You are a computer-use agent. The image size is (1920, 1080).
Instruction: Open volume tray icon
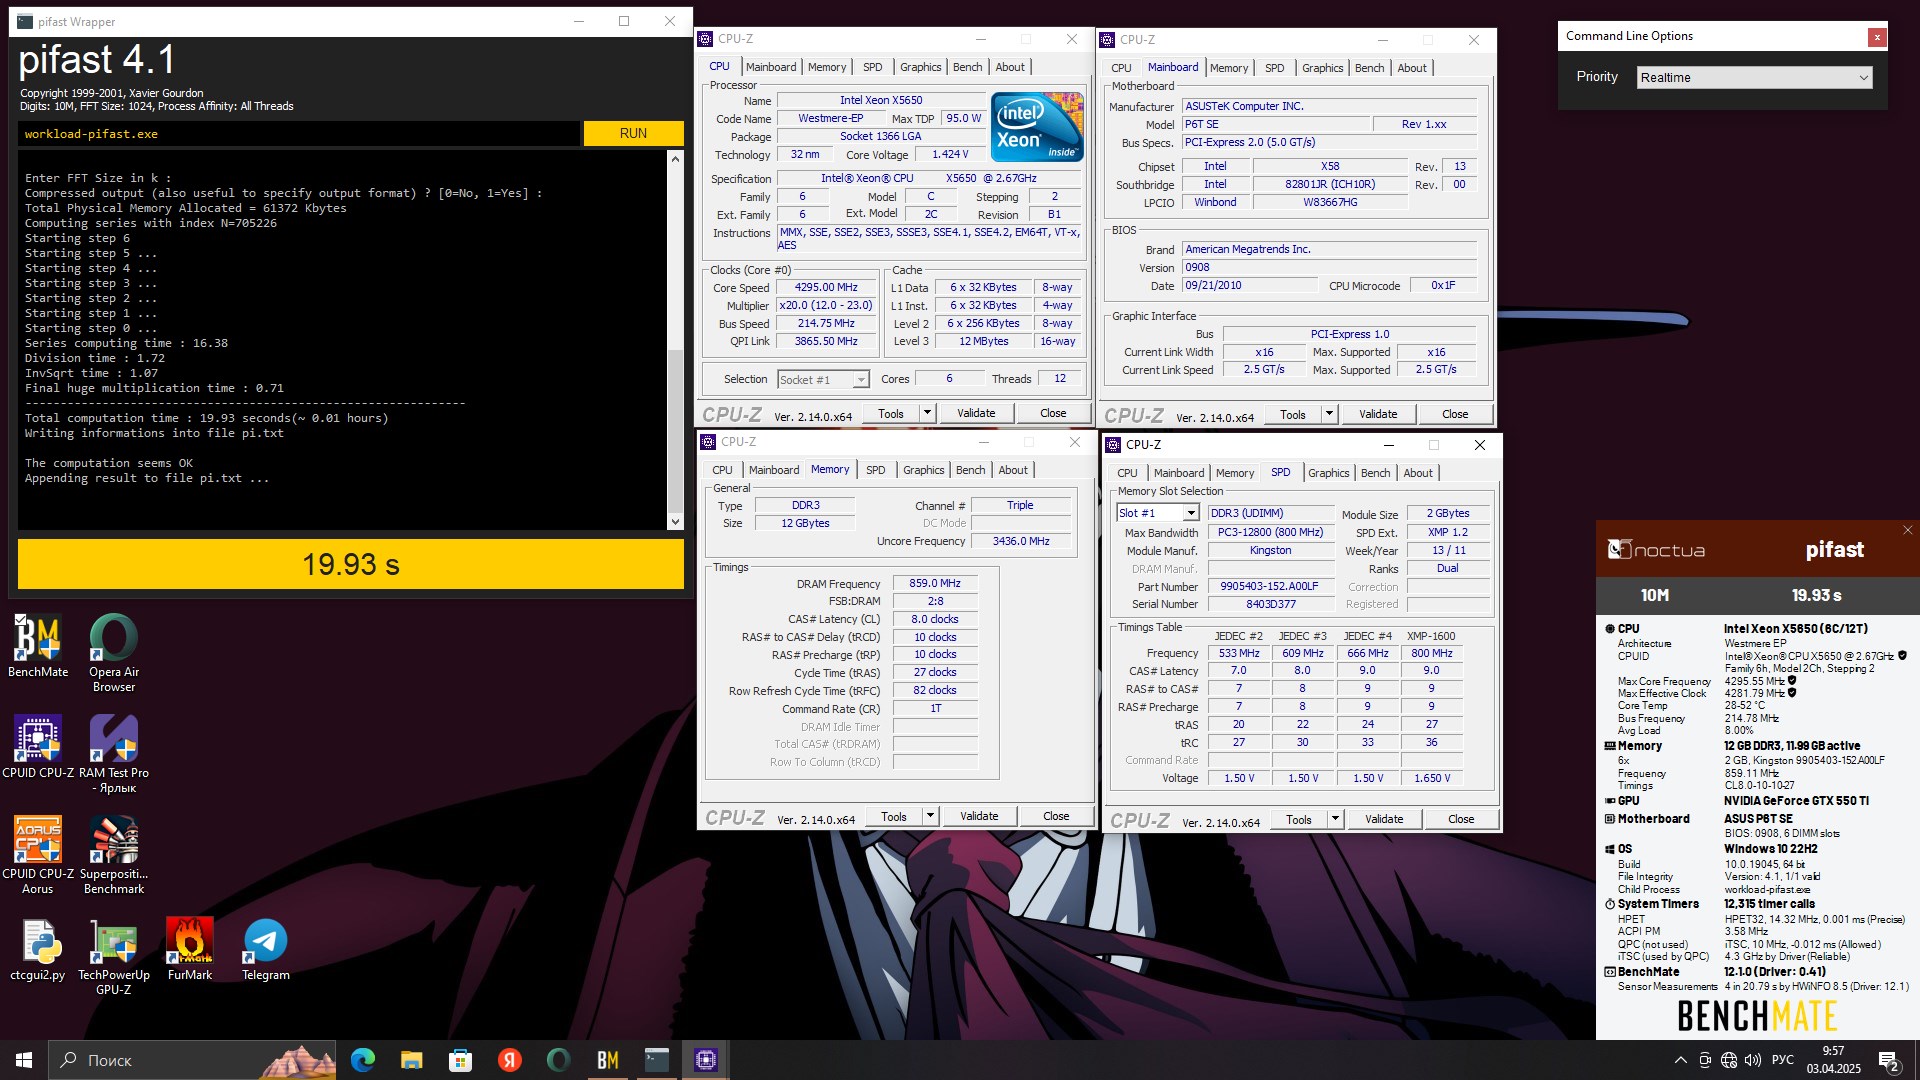[x=1753, y=1060]
